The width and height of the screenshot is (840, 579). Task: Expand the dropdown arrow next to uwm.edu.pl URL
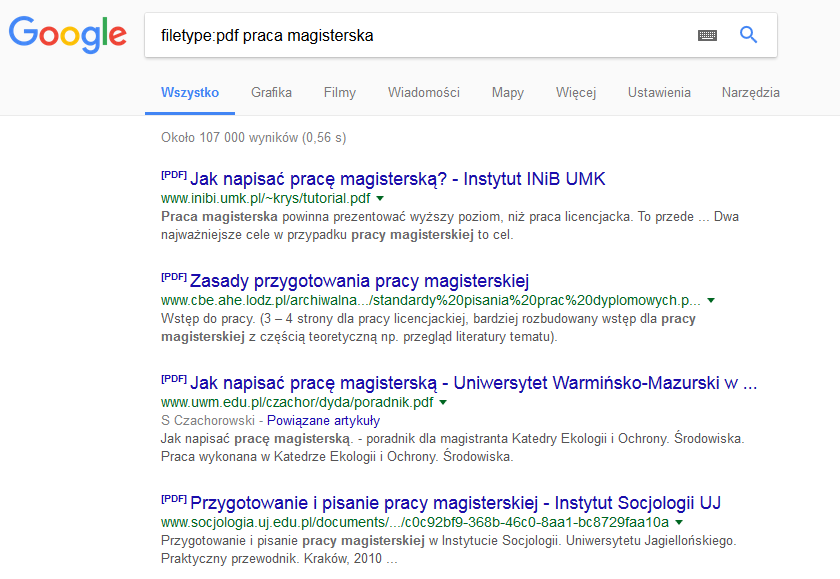[x=443, y=402]
